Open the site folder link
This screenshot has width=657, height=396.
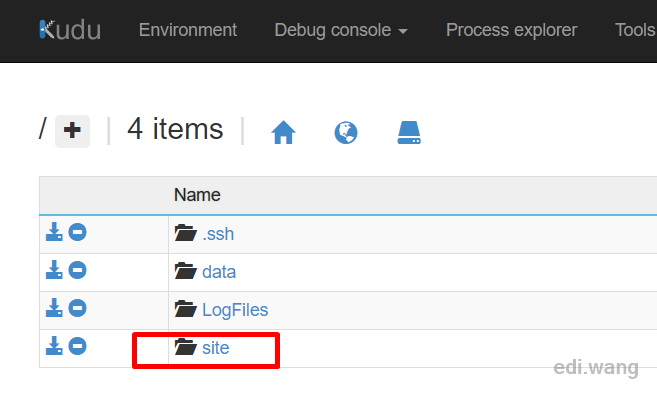tap(215, 348)
